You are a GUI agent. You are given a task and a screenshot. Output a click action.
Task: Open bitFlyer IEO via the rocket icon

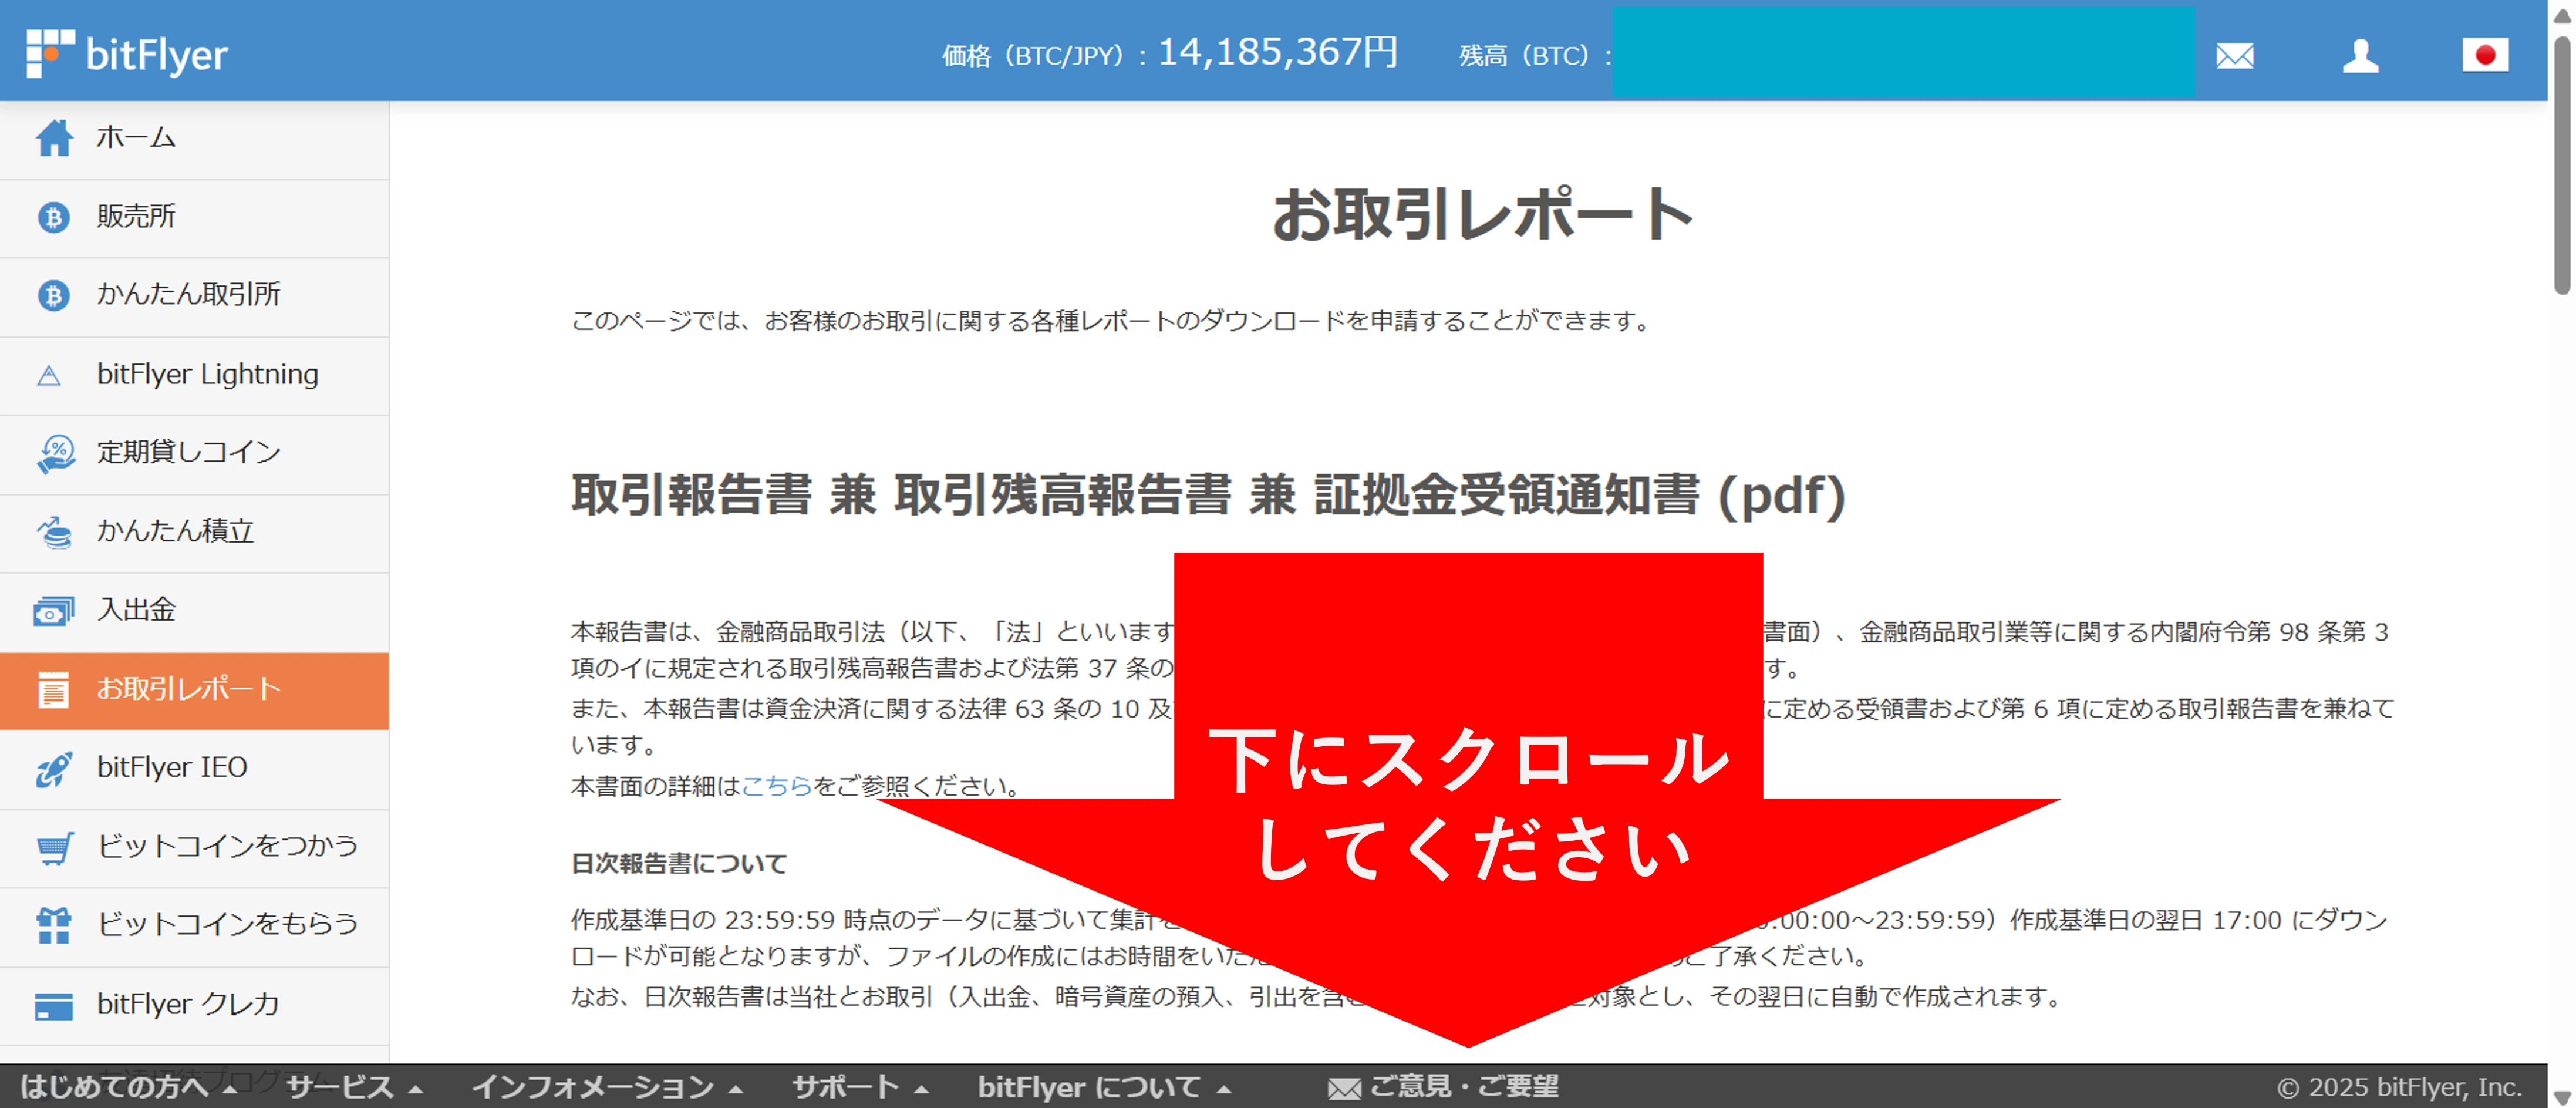(55, 767)
